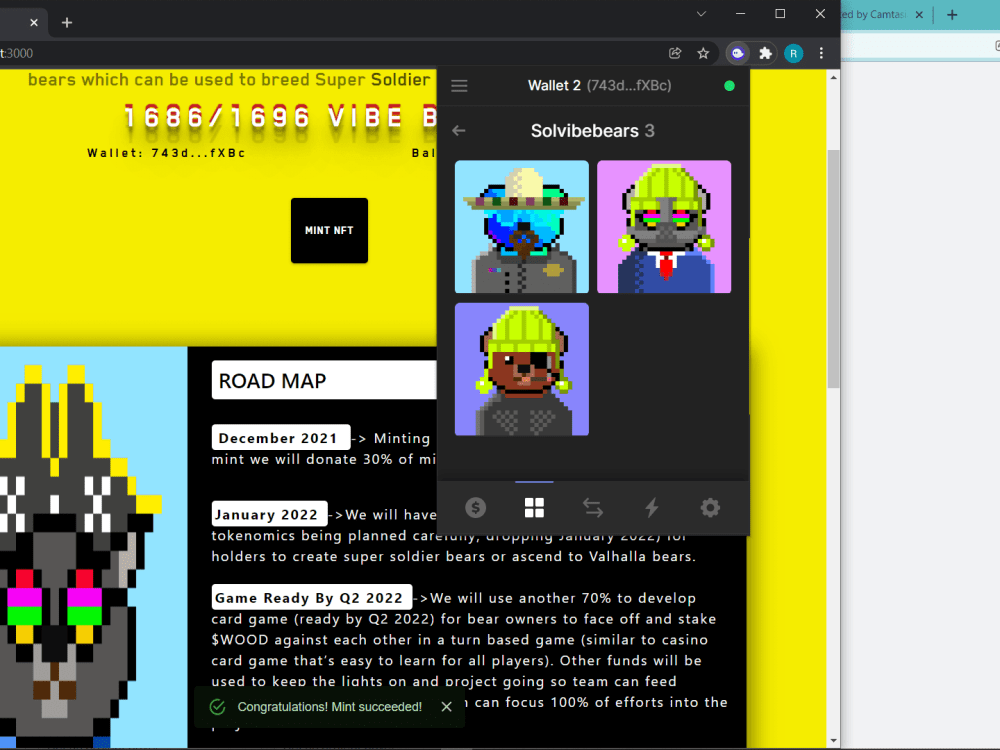Screen dimensions: 1000x750
Task: Open the wallet balance dollar tab
Action: coord(475,508)
